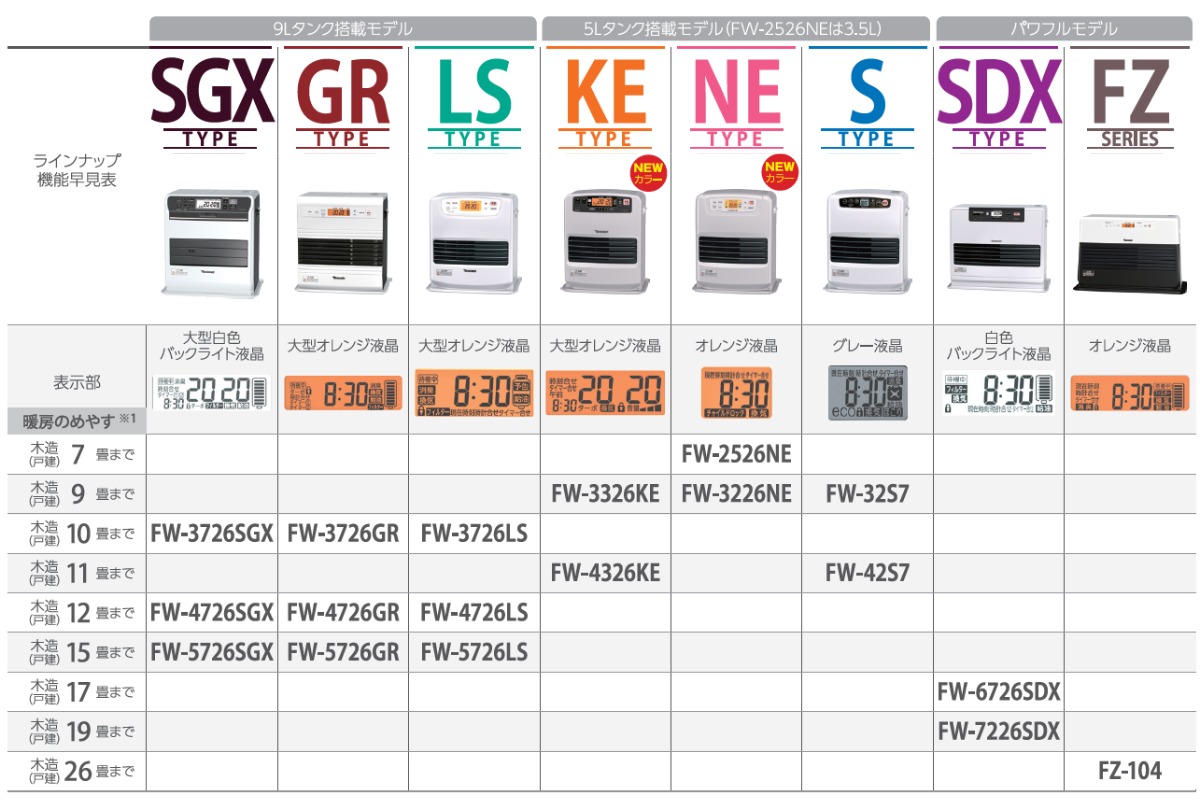This screenshot has height=800, width=1200.
Task: Click the 木造 10畳まで row label
Action: coord(81,534)
